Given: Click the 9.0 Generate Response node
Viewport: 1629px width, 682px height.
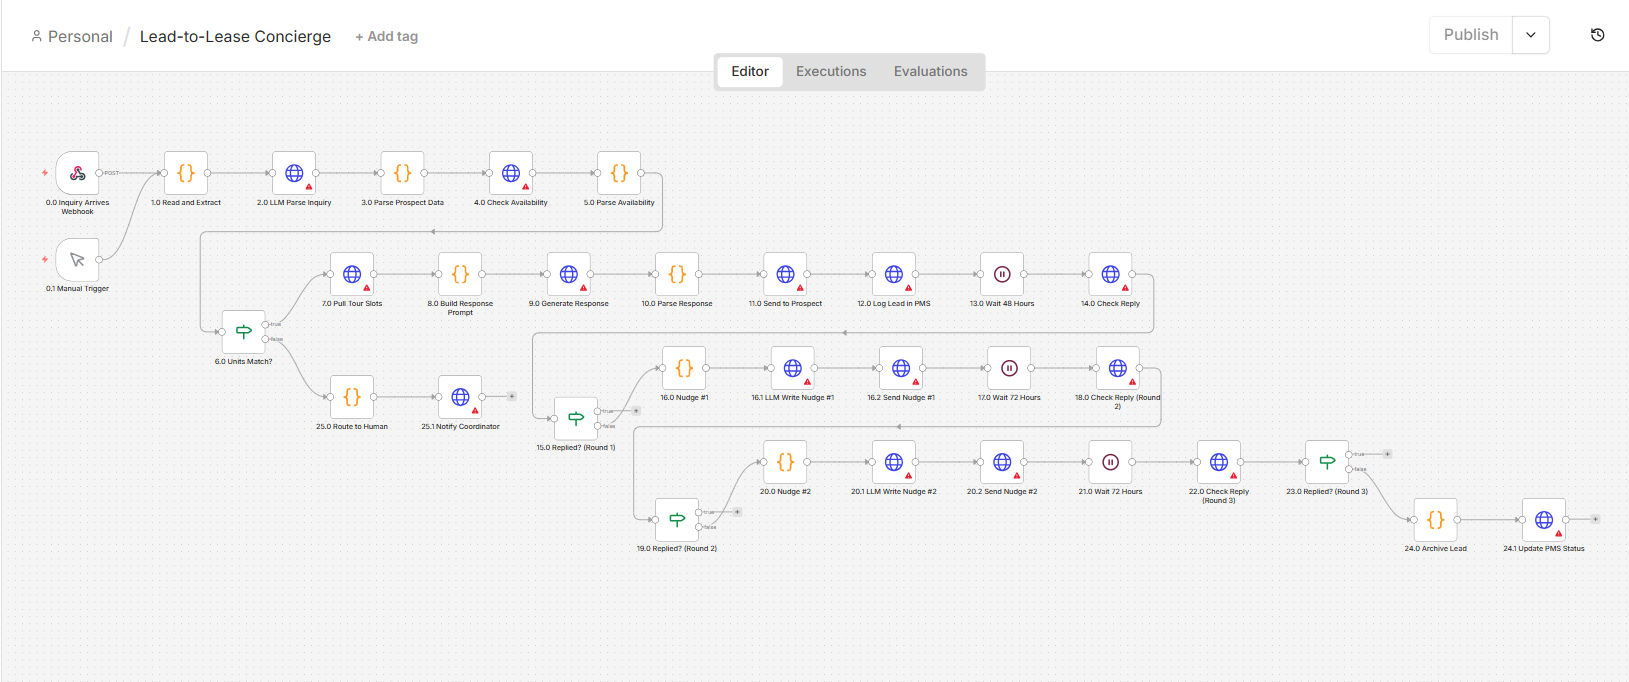Looking at the screenshot, I should (569, 274).
